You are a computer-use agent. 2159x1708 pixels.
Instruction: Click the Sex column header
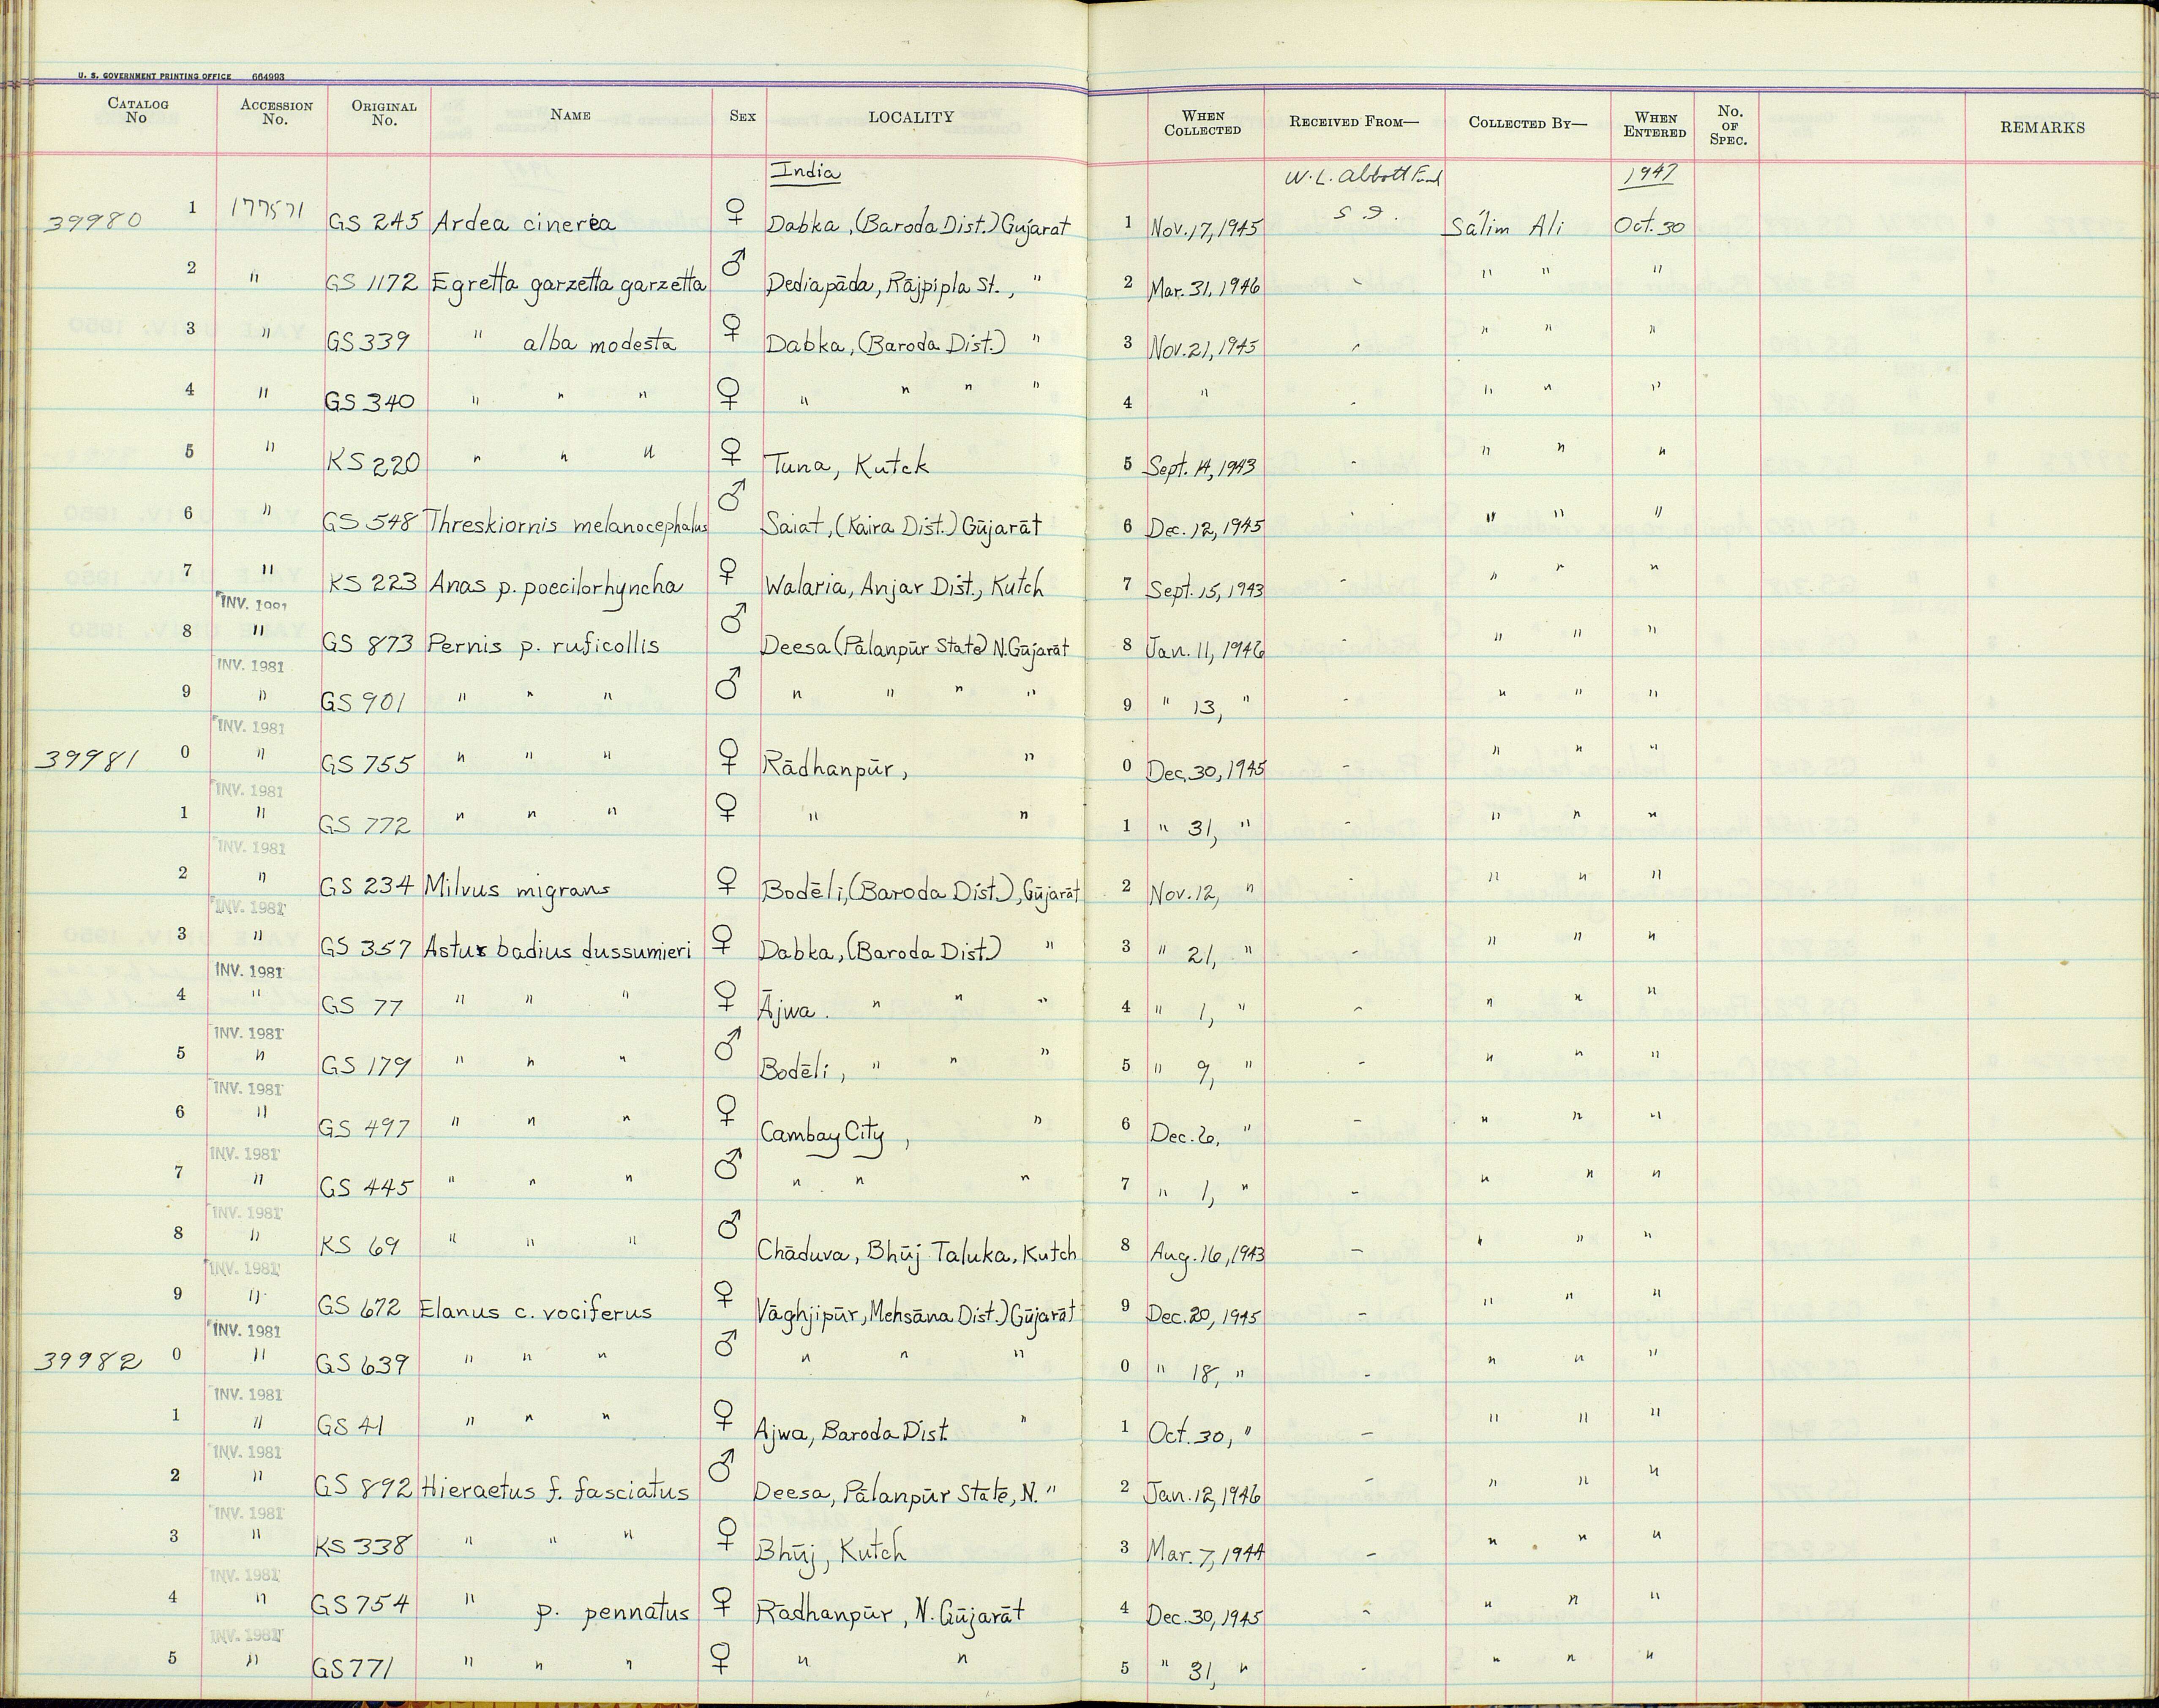click(x=742, y=116)
